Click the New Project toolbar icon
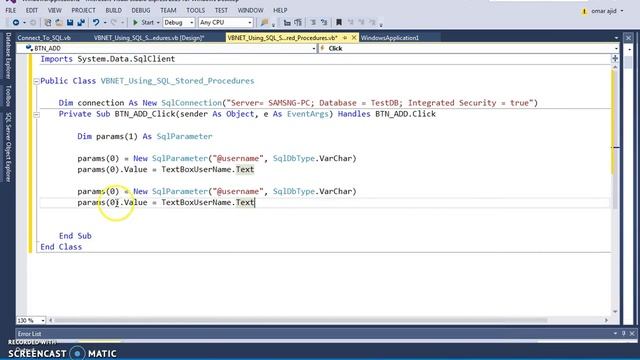The width and height of the screenshot is (640, 360). click(x=47, y=22)
